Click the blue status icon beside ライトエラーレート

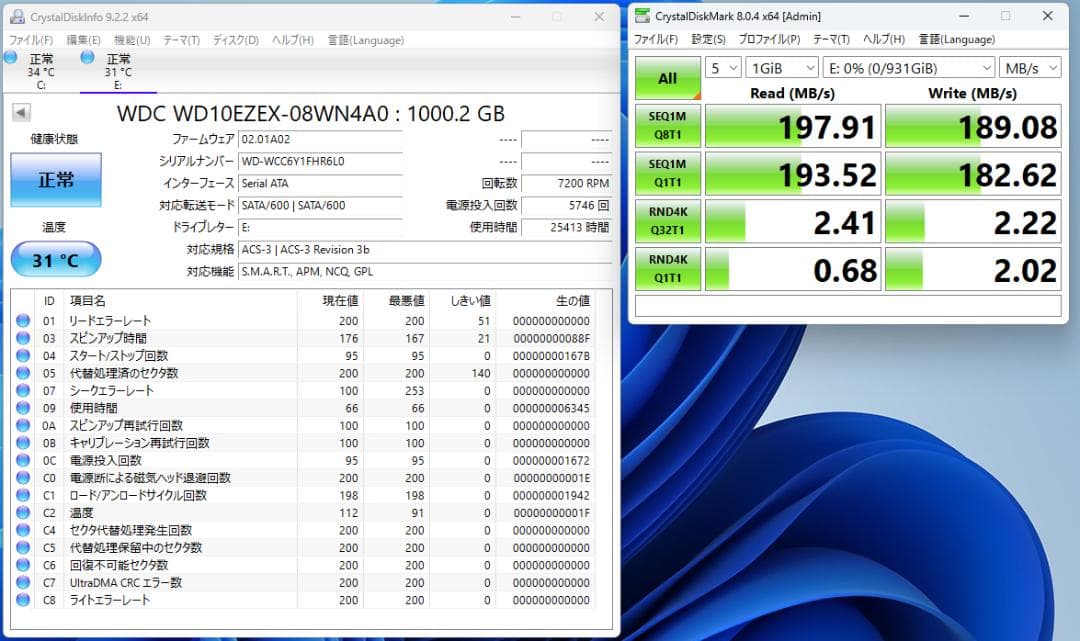pyautogui.click(x=21, y=599)
